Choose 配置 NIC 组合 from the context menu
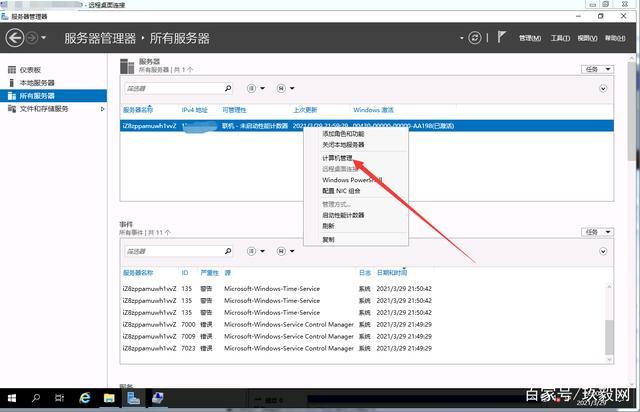The width and height of the screenshot is (640, 412). pyautogui.click(x=341, y=191)
